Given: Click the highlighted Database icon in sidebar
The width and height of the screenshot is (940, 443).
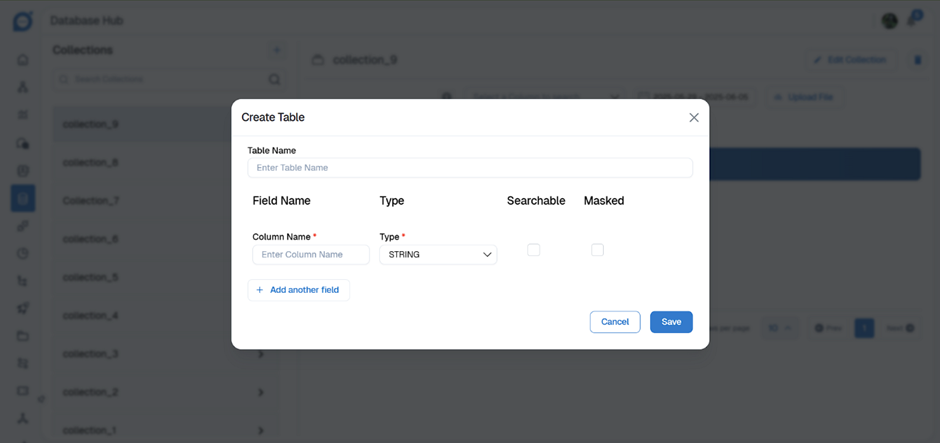Looking at the screenshot, I should tap(23, 198).
